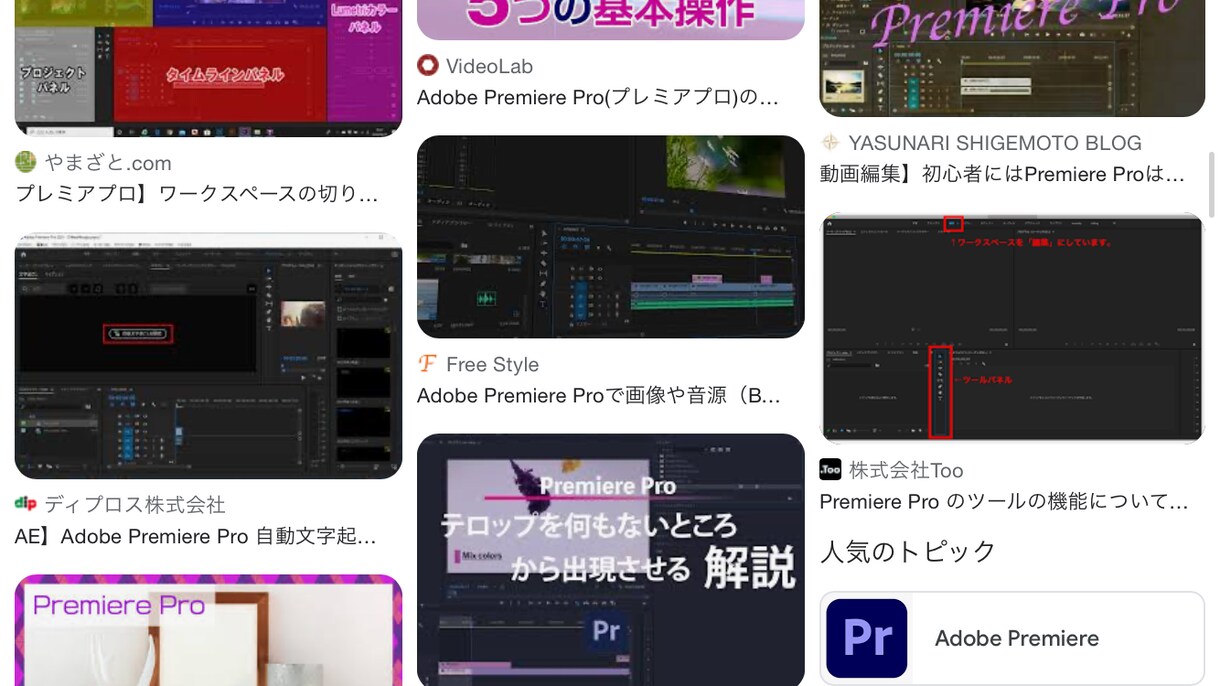
Task: Open the テロップを何もないところから出現させる解説 thumbnail
Action: coord(611,560)
